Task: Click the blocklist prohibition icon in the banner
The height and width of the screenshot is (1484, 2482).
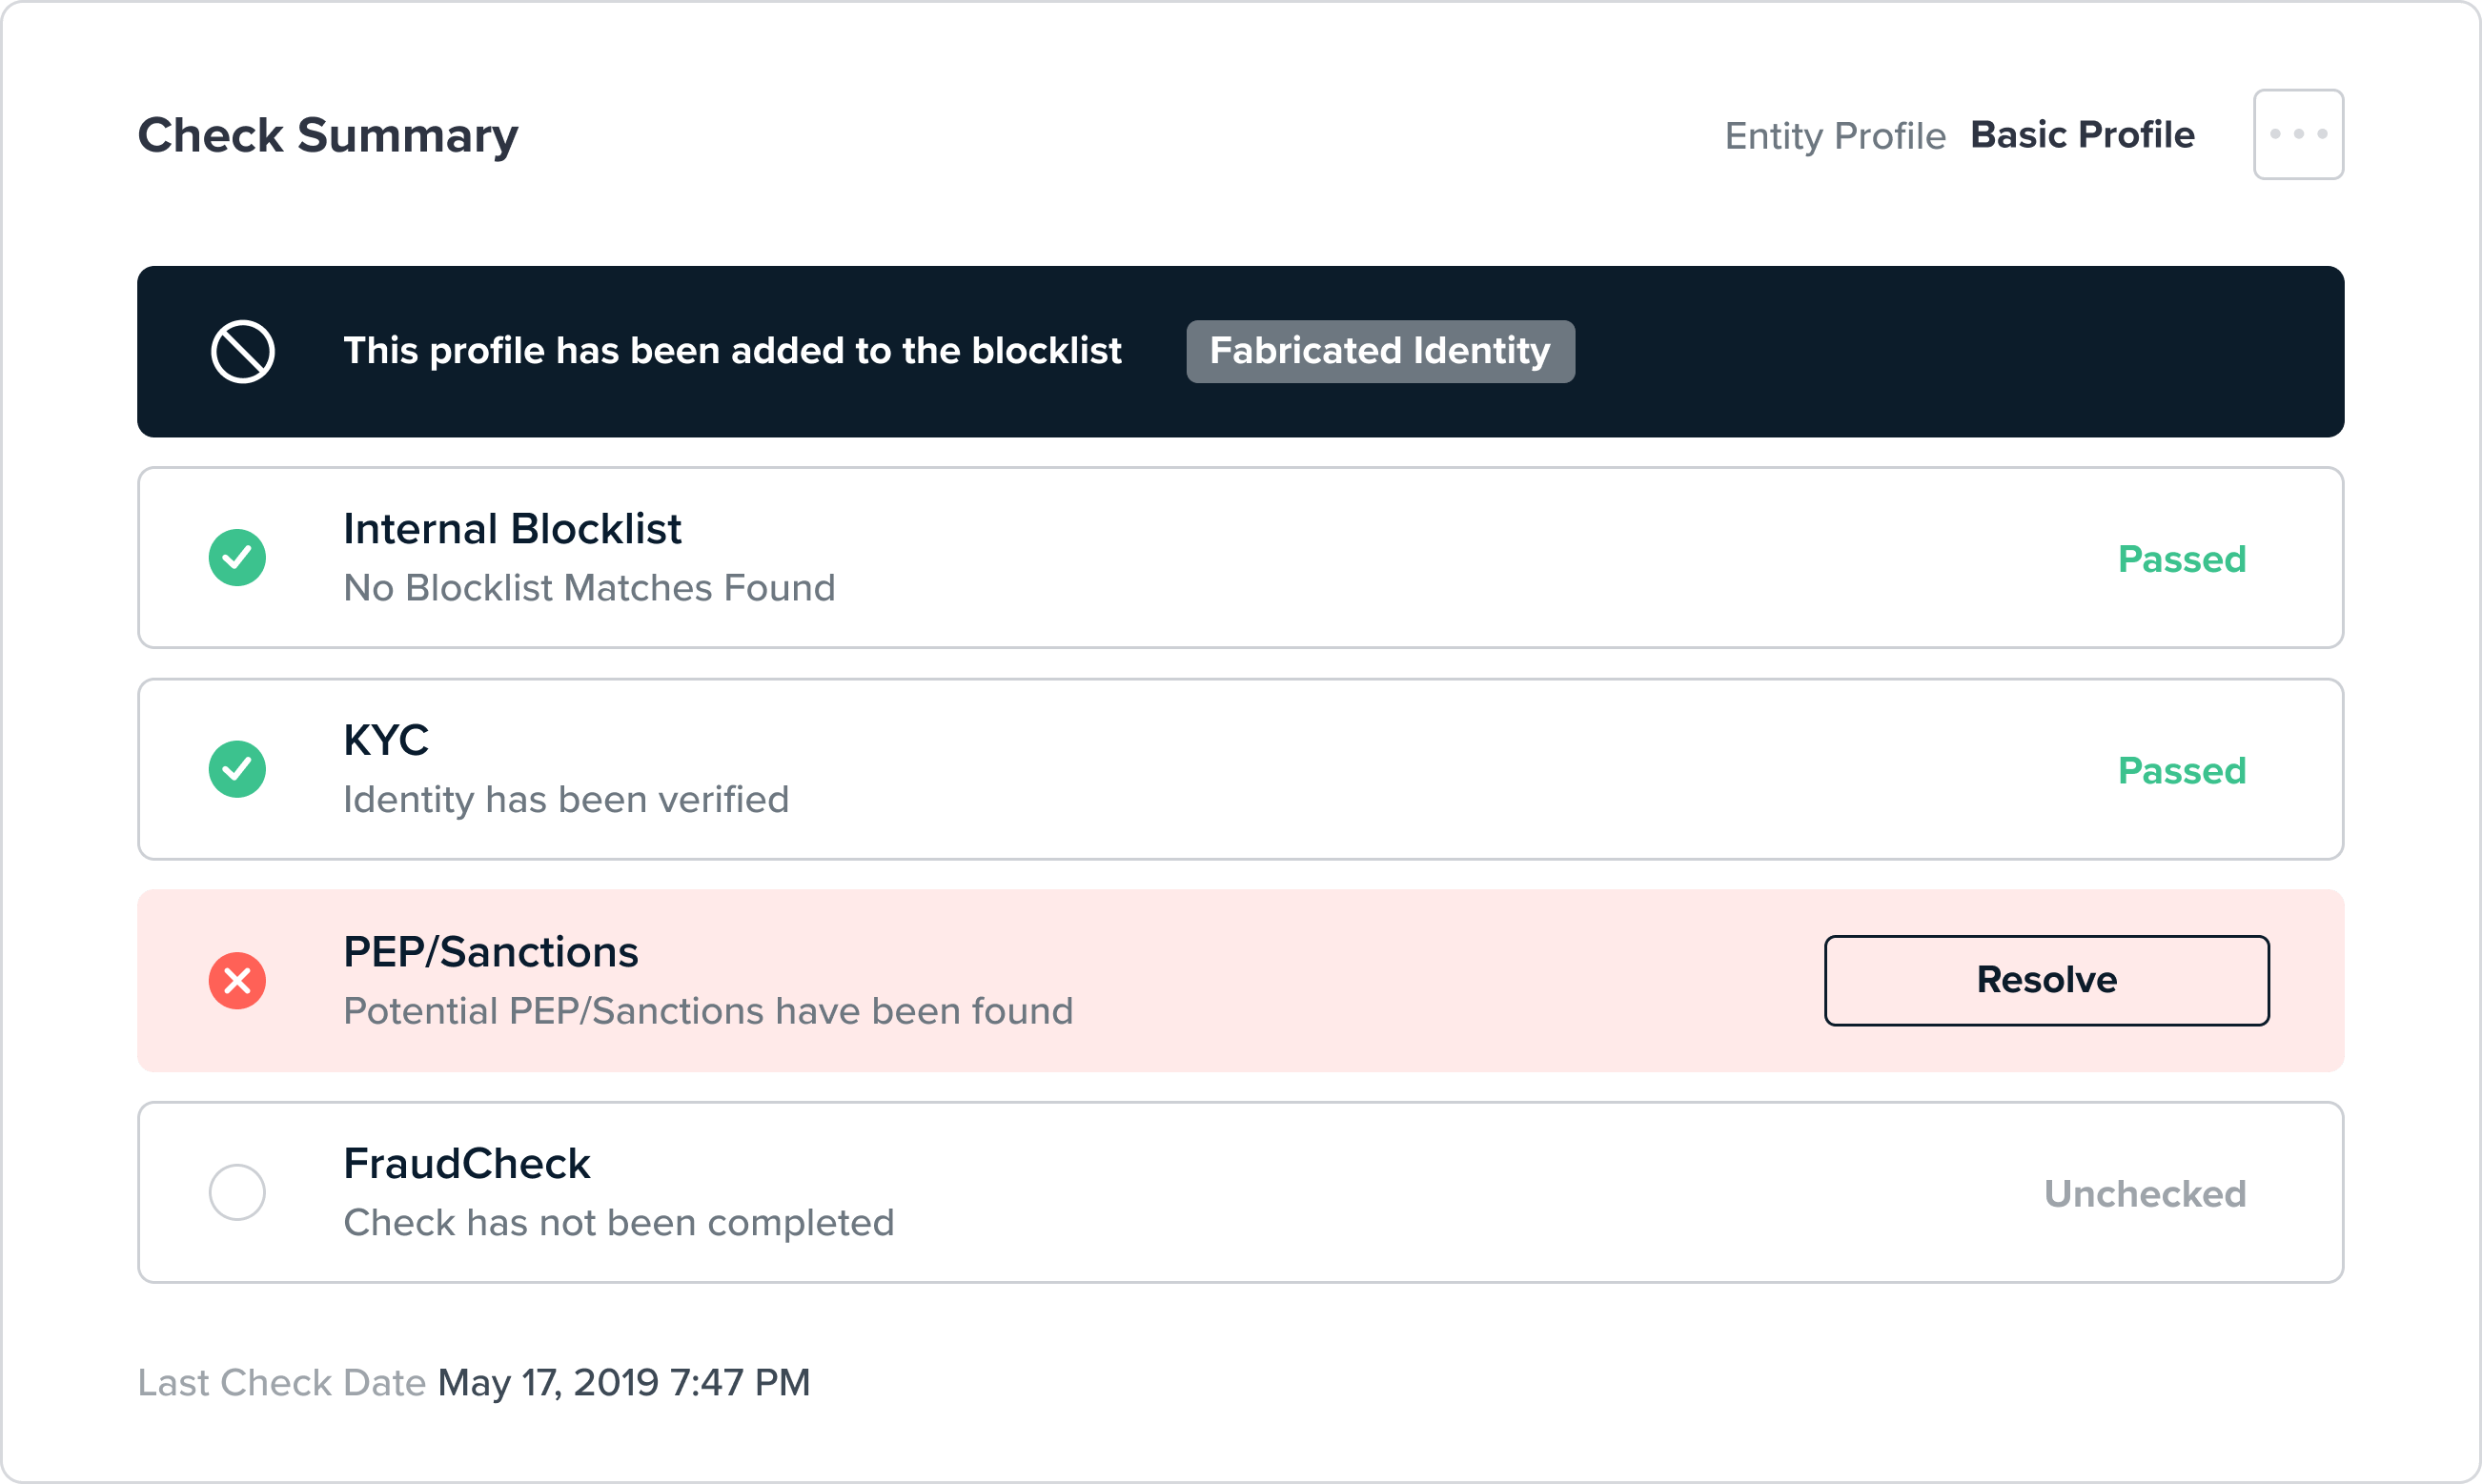Action: (x=242, y=352)
